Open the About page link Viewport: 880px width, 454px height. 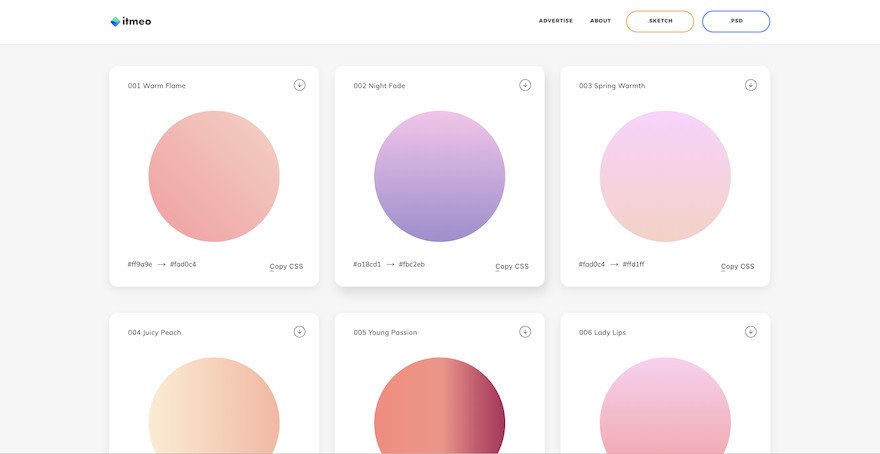pyautogui.click(x=600, y=21)
